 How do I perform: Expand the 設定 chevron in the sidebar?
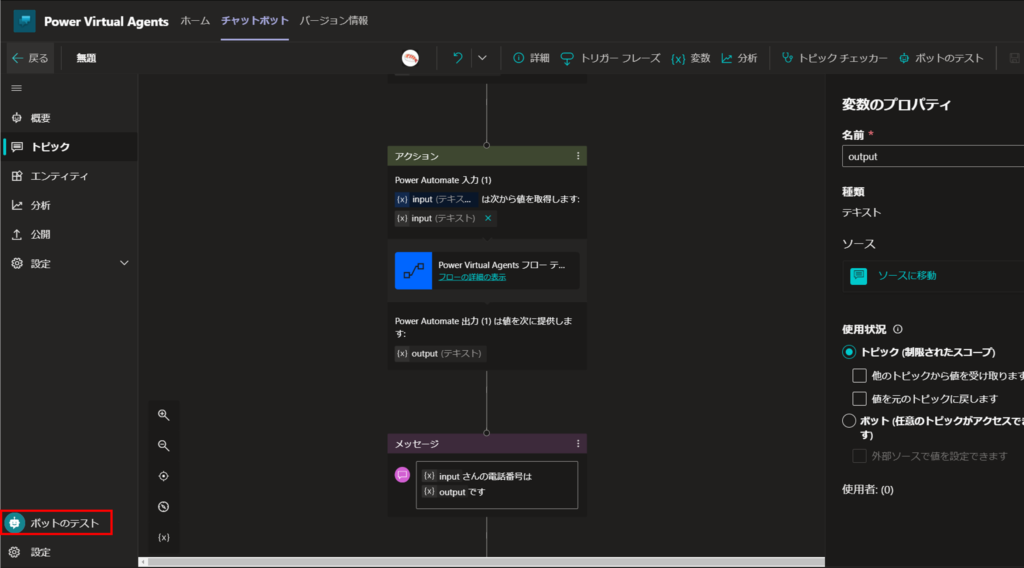[x=124, y=263]
